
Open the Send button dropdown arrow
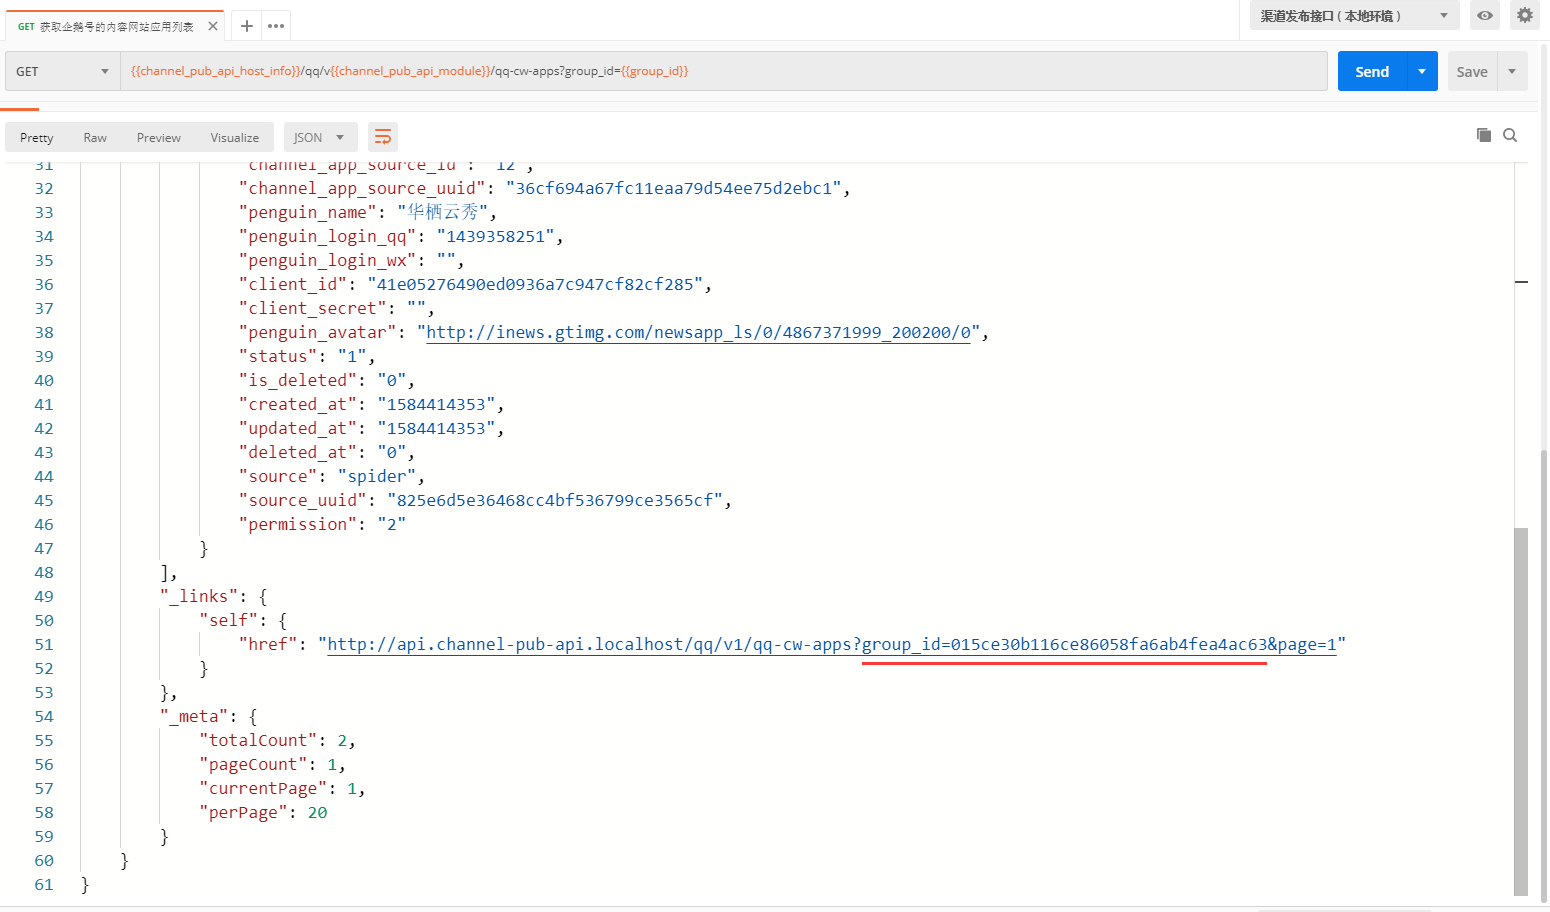[1422, 71]
